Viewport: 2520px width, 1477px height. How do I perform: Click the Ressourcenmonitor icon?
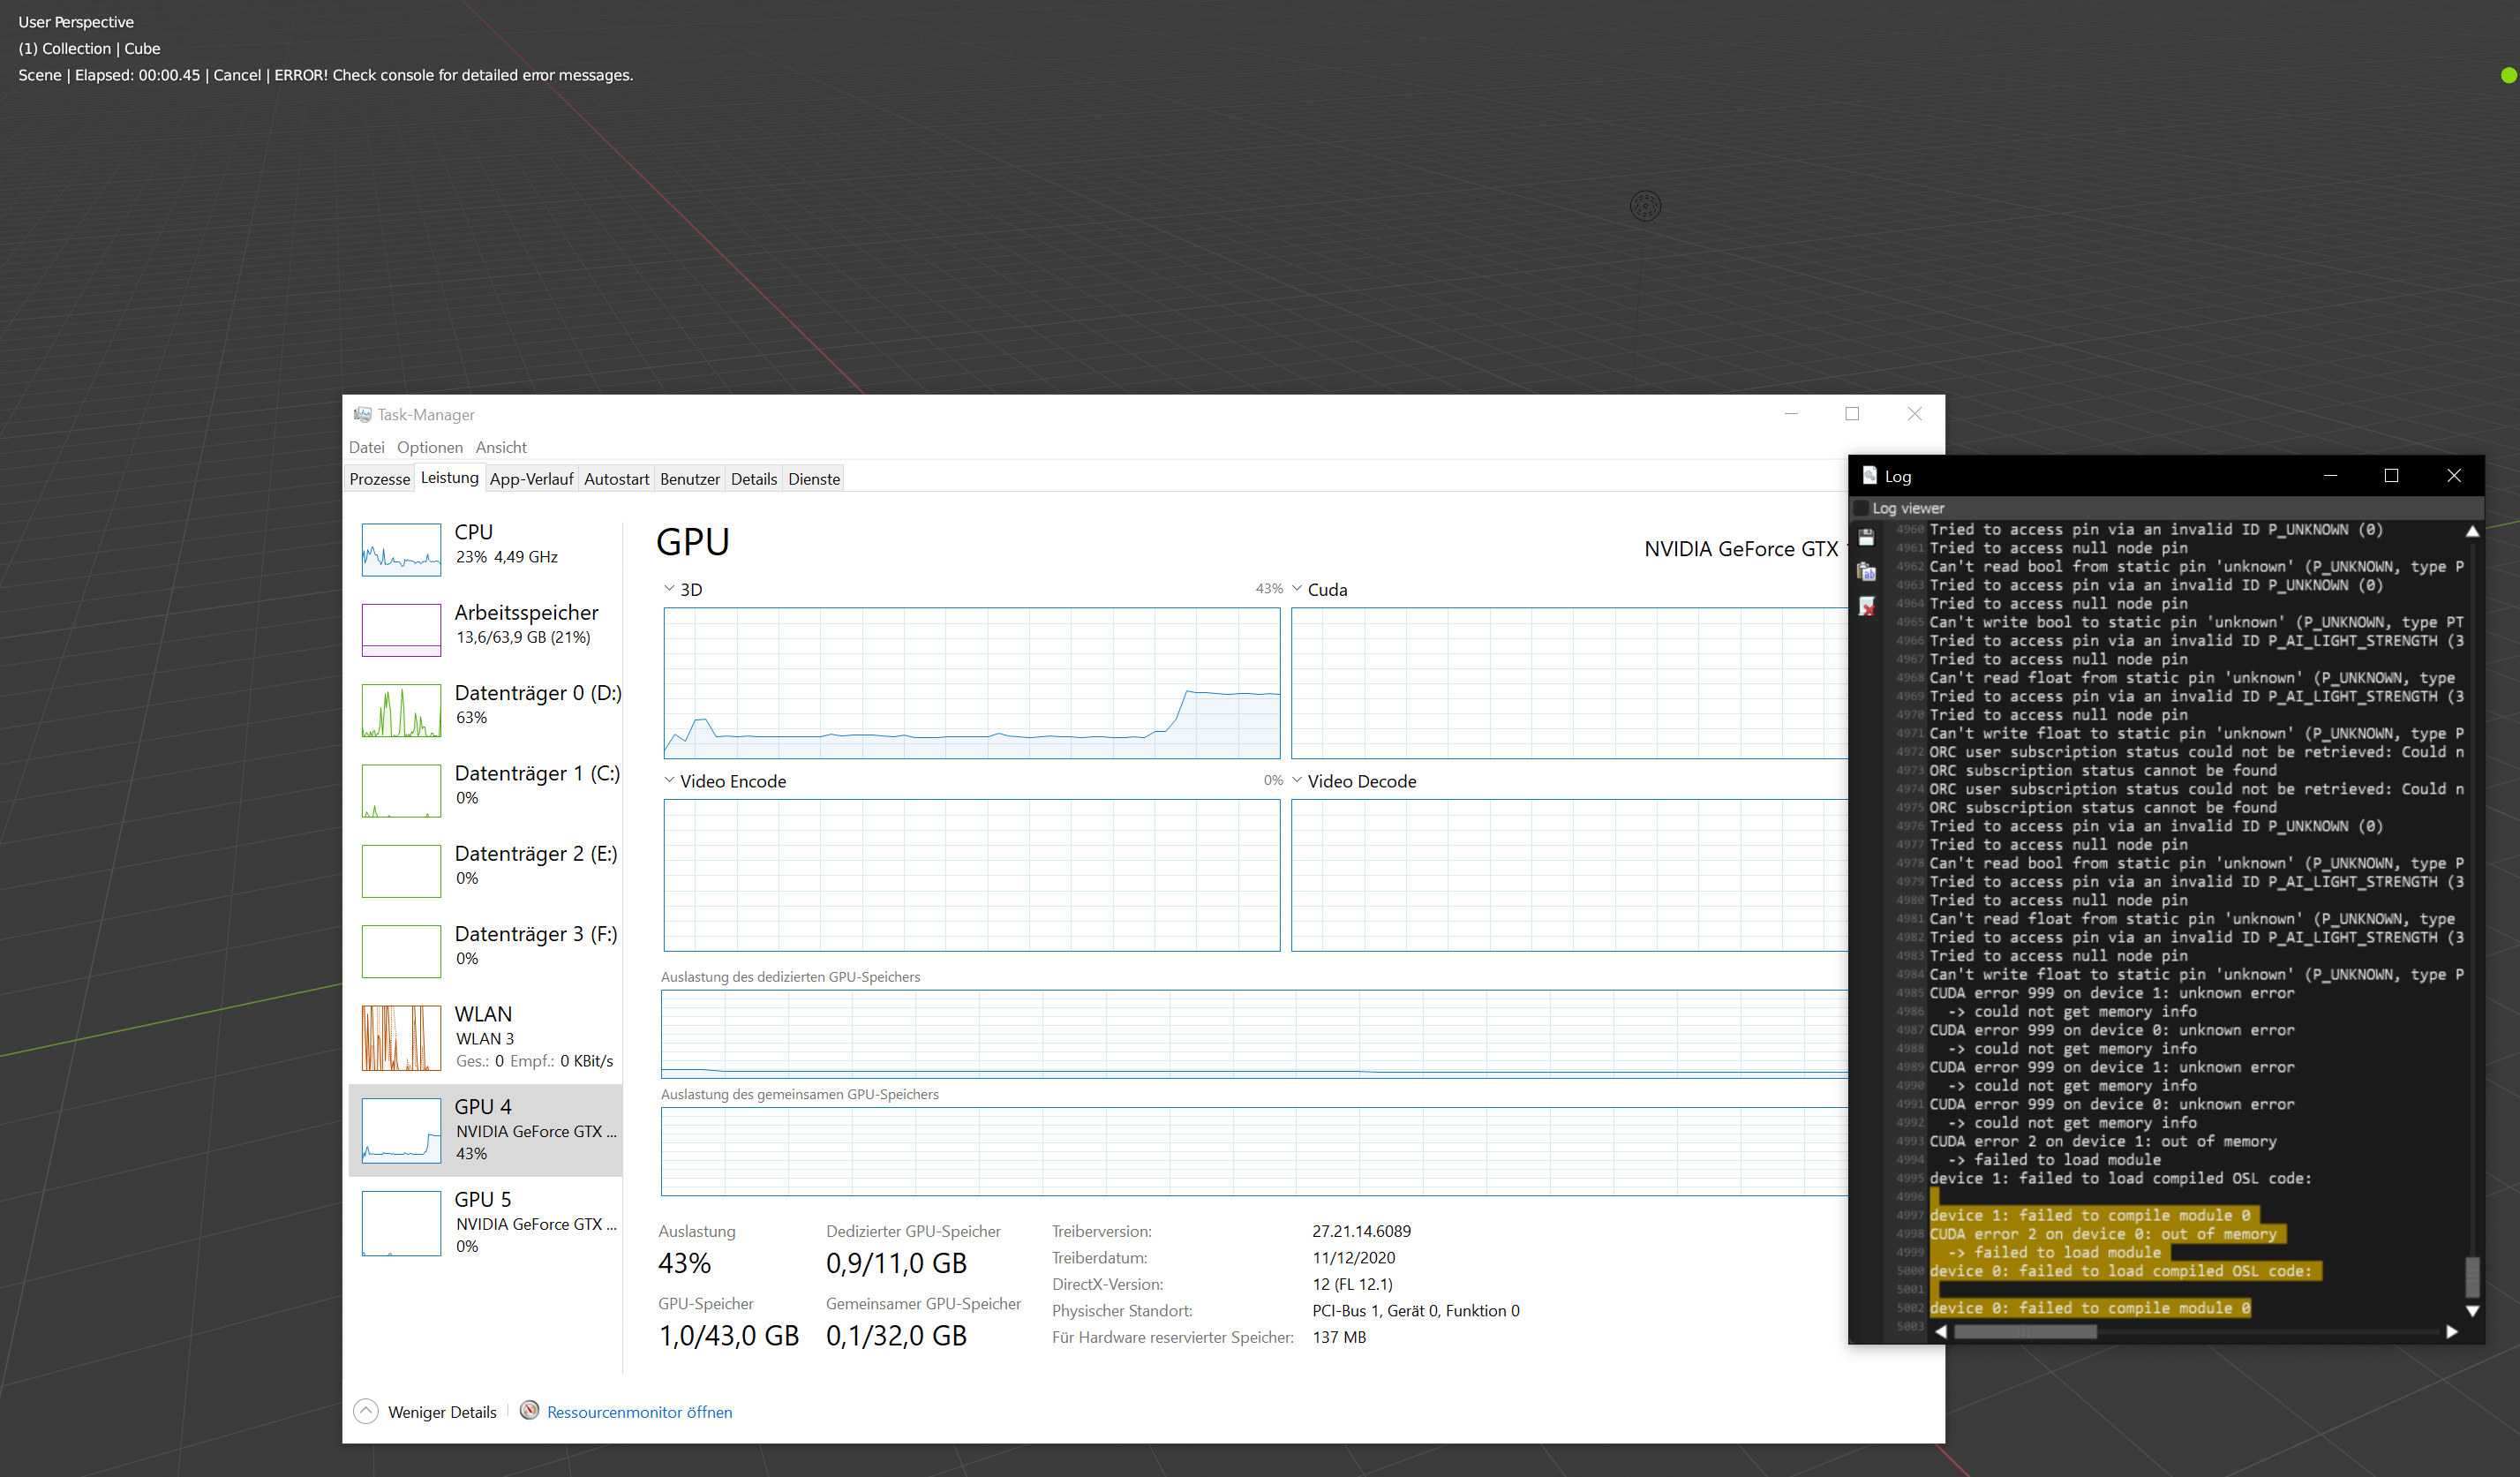530,1410
